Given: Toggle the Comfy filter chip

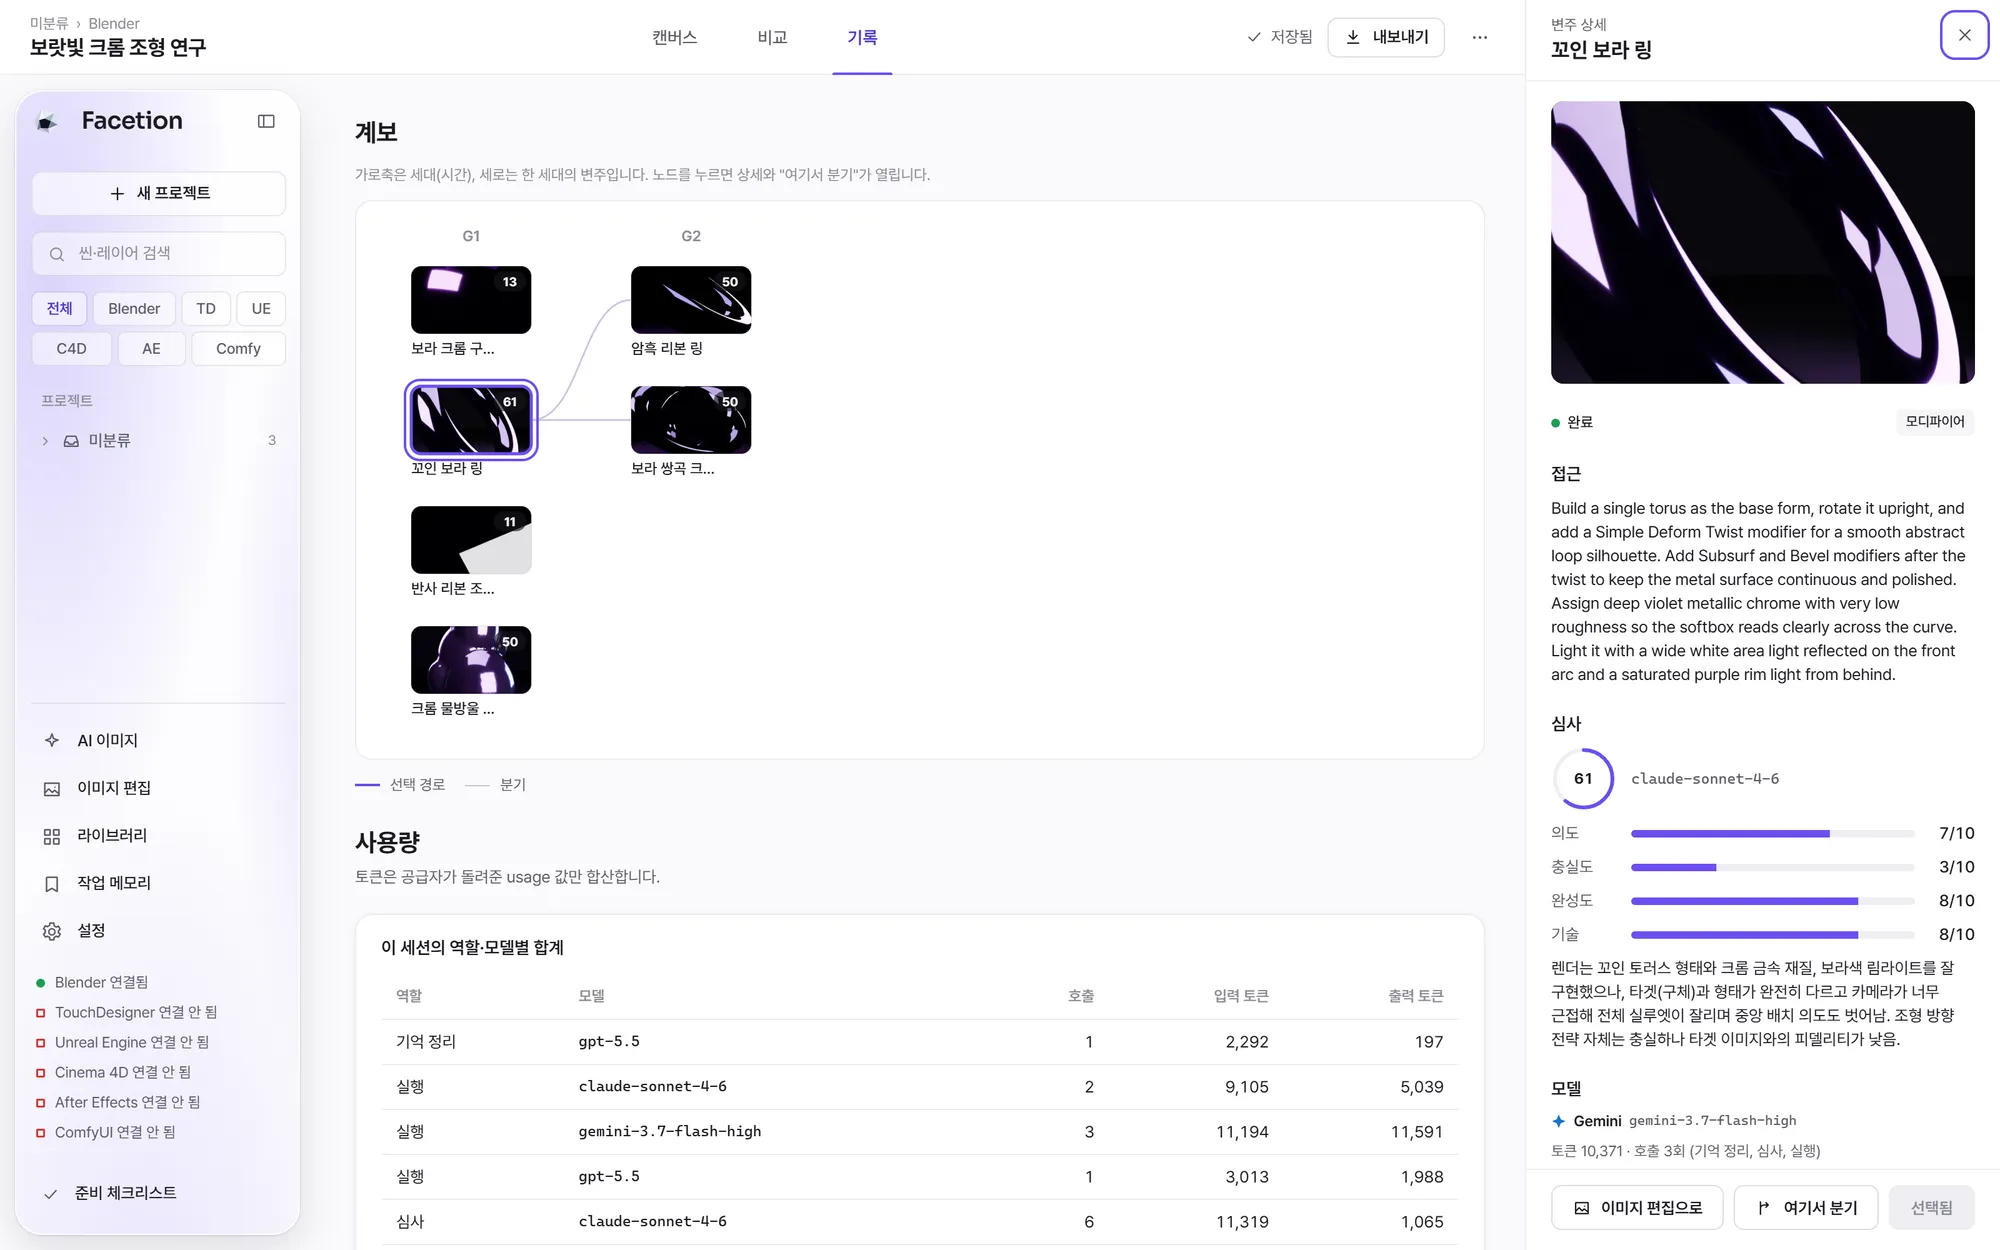Looking at the screenshot, I should pos(238,348).
